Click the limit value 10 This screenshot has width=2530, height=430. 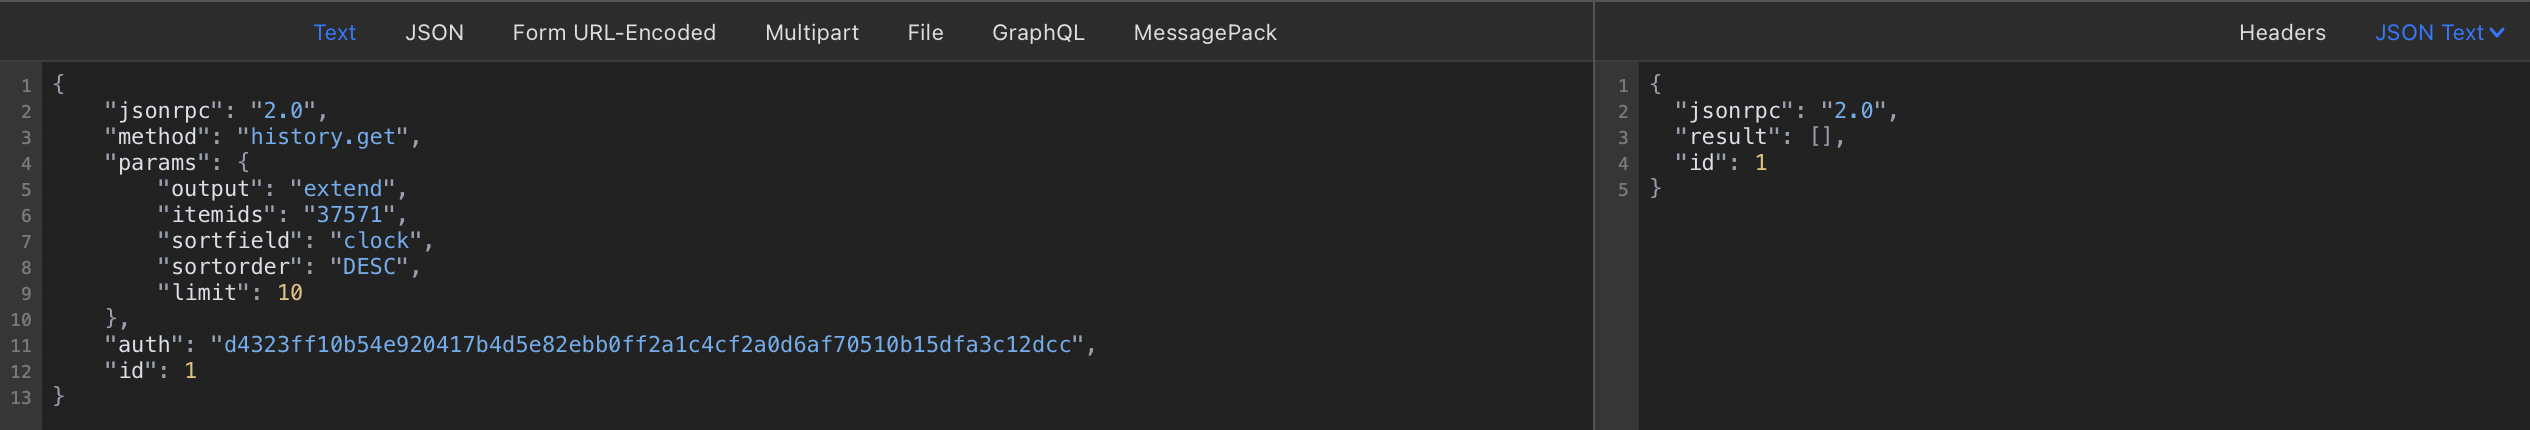290,293
